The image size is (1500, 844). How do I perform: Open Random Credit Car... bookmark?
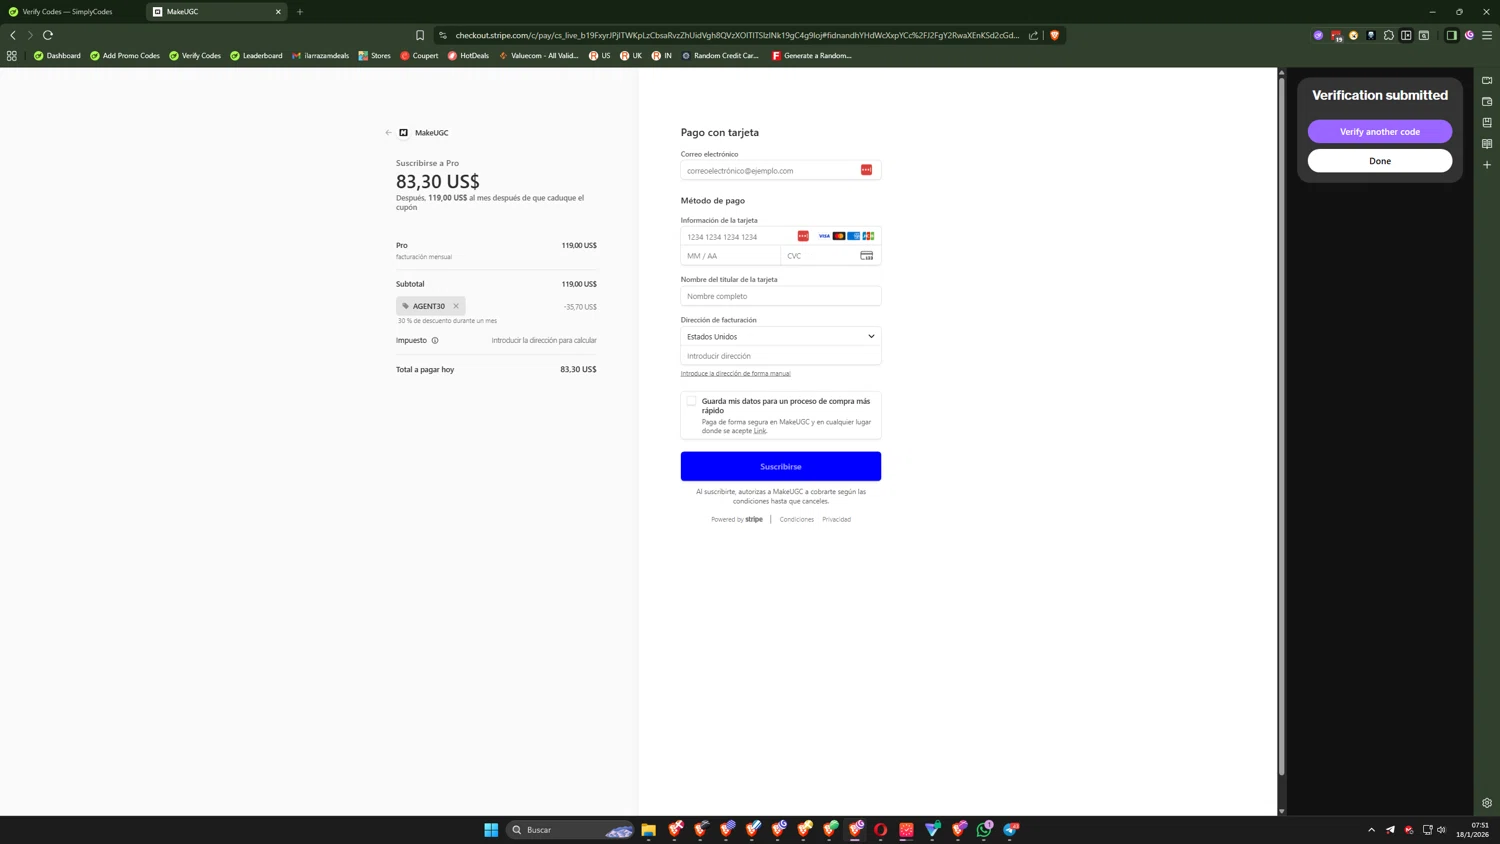[720, 56]
